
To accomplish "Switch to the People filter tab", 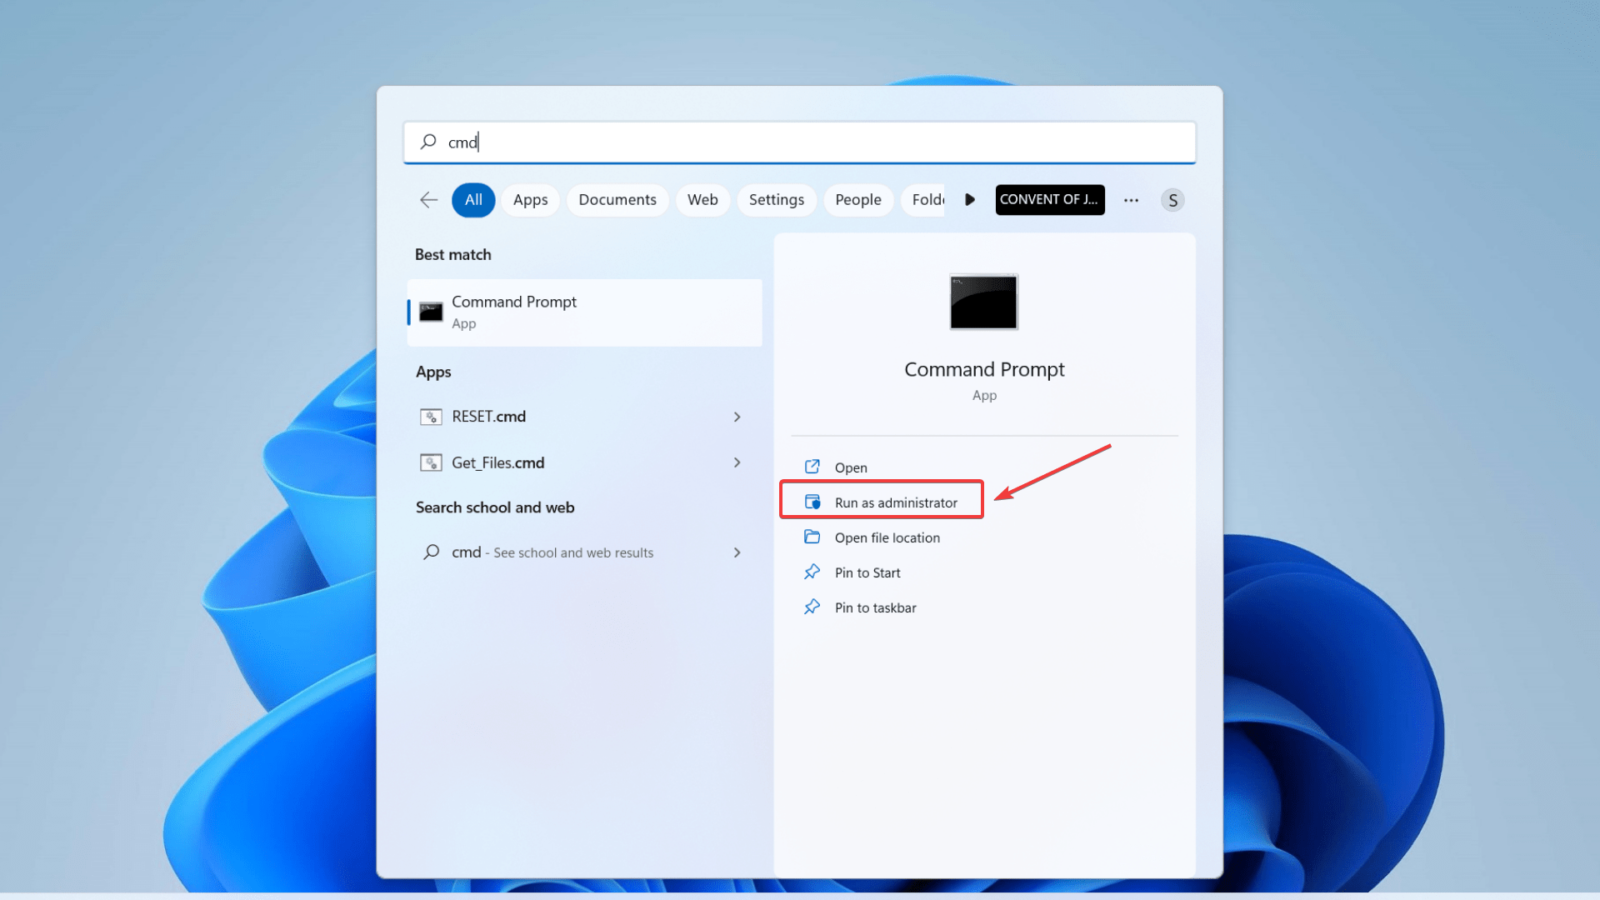I will point(858,200).
